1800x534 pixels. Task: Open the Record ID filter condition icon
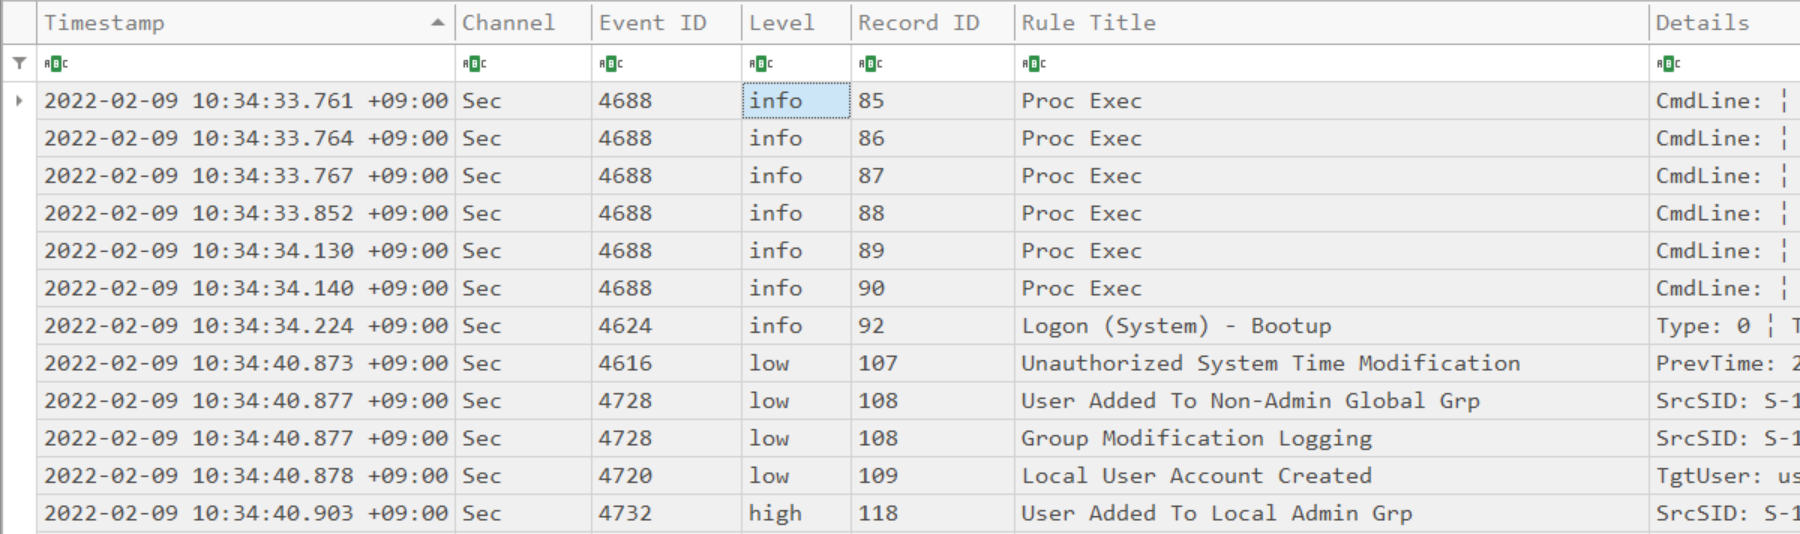870,64
